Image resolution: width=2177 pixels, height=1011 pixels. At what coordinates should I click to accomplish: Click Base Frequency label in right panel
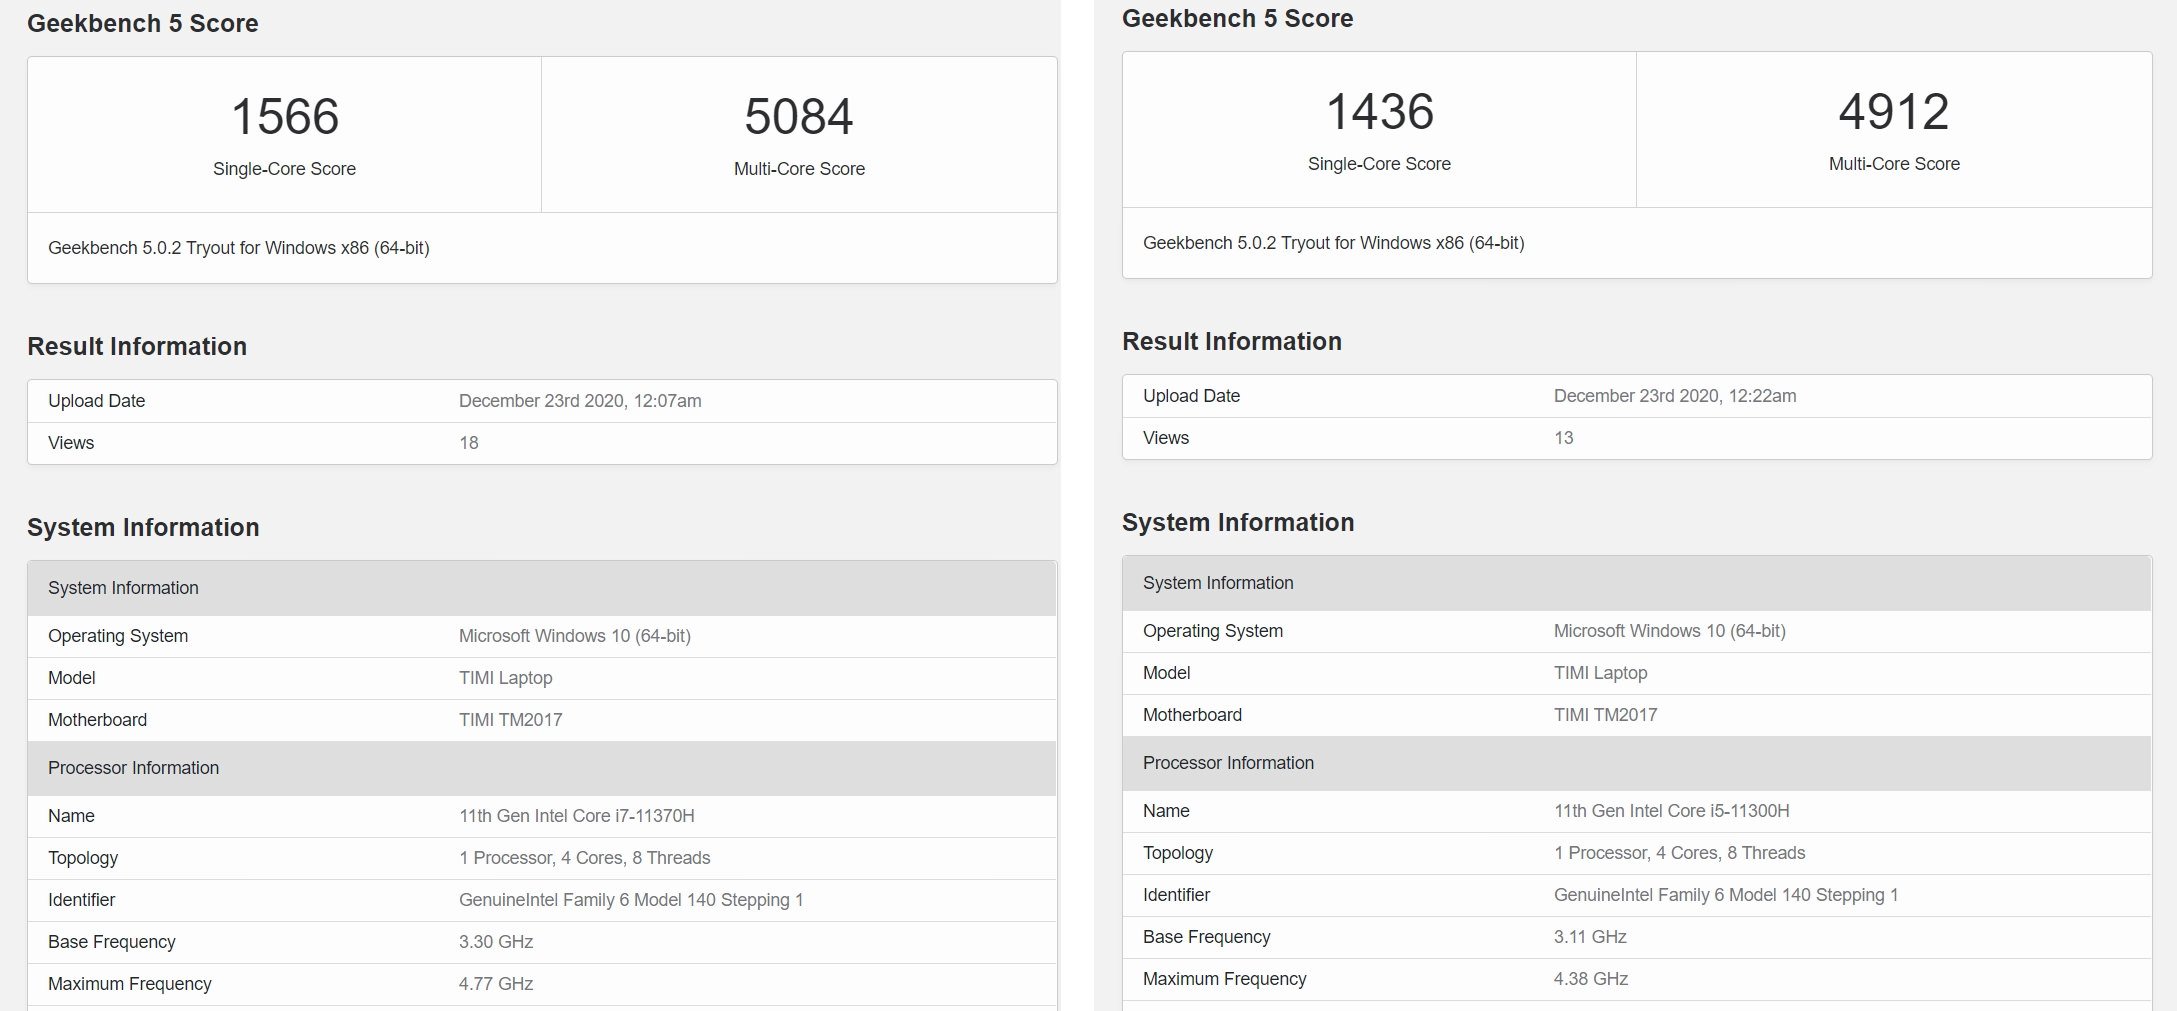pos(1207,937)
